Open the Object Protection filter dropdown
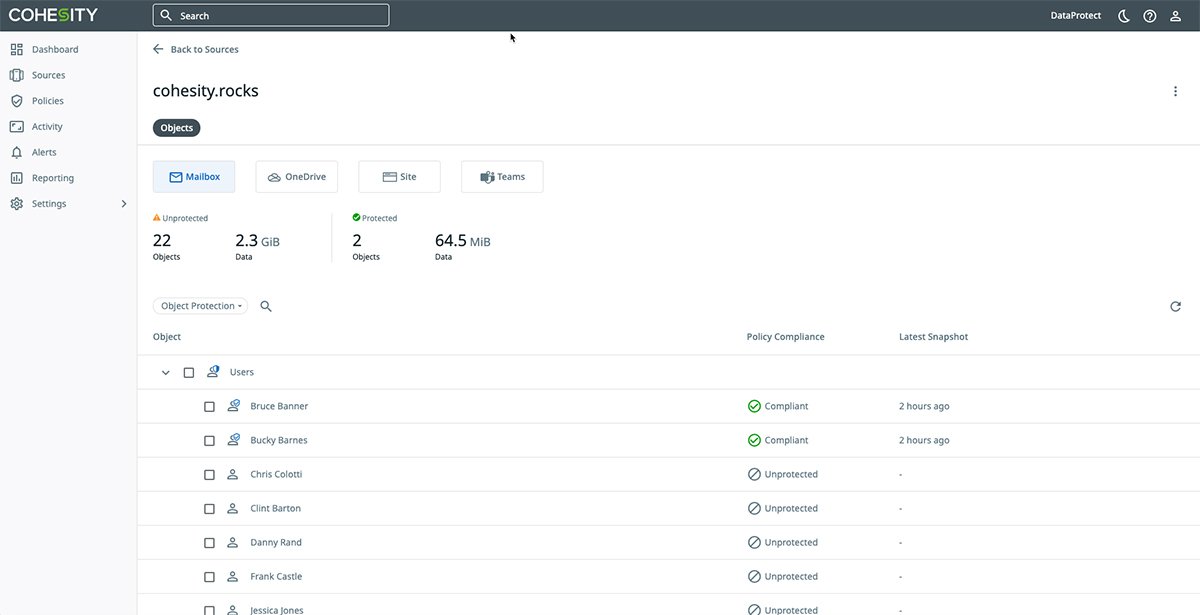This screenshot has width=1200, height=615. [200, 306]
